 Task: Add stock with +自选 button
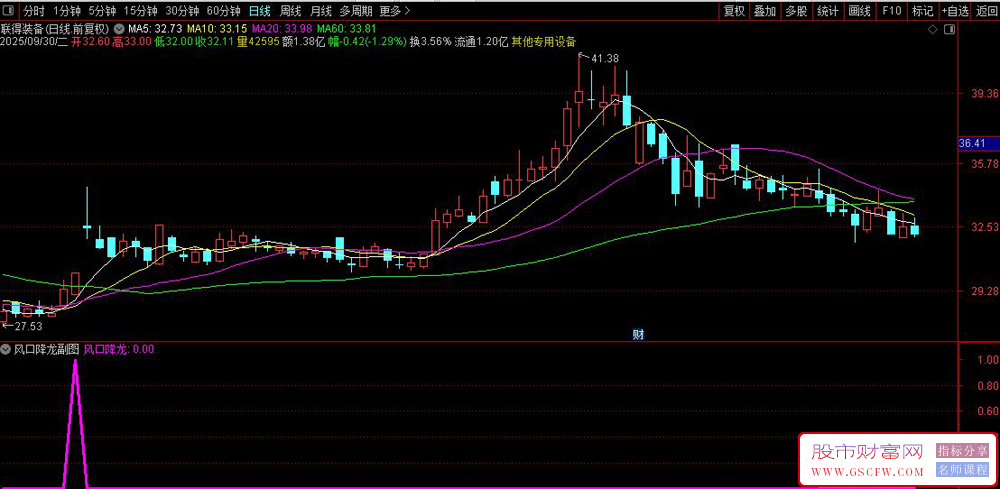pyautogui.click(x=955, y=11)
